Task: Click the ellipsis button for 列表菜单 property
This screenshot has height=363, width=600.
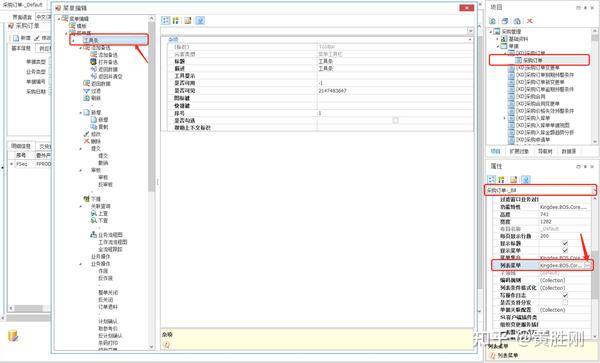Action: point(588,265)
